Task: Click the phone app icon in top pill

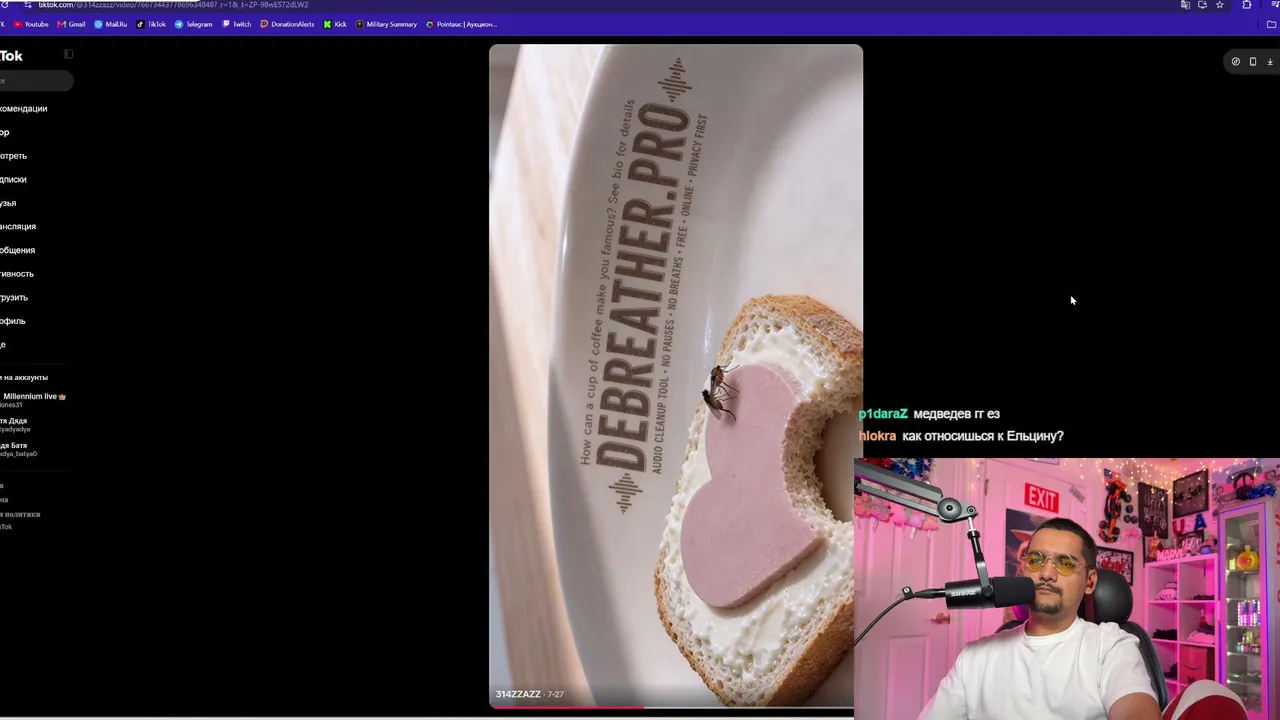Action: (1253, 62)
